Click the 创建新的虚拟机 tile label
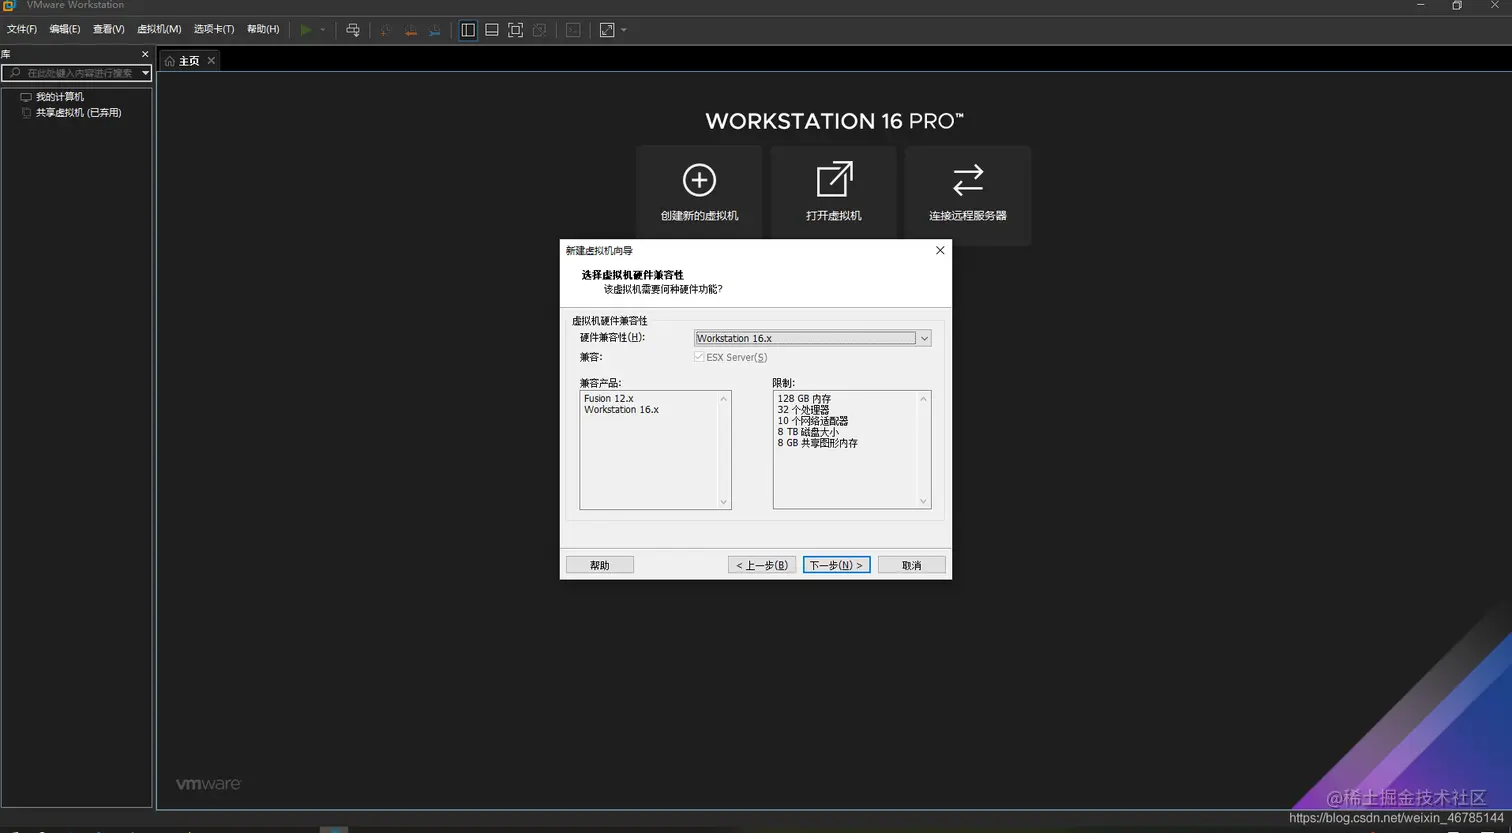1512x833 pixels. tap(699, 216)
